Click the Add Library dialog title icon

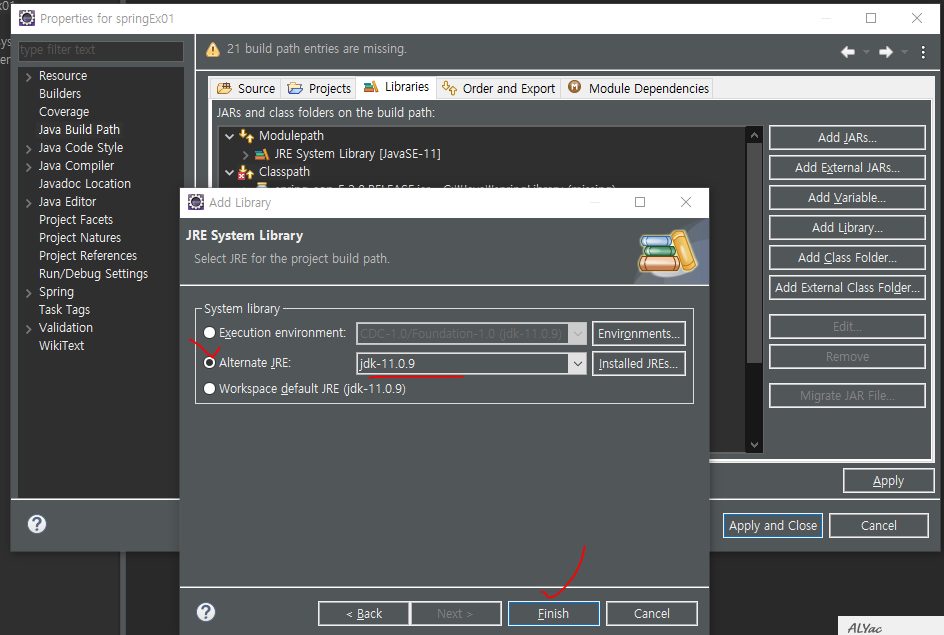point(196,202)
